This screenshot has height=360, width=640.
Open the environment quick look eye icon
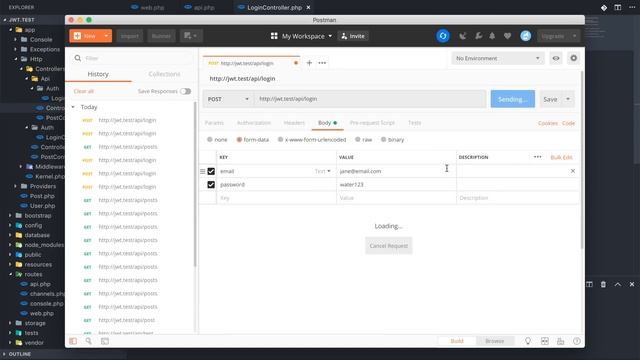click(x=556, y=58)
